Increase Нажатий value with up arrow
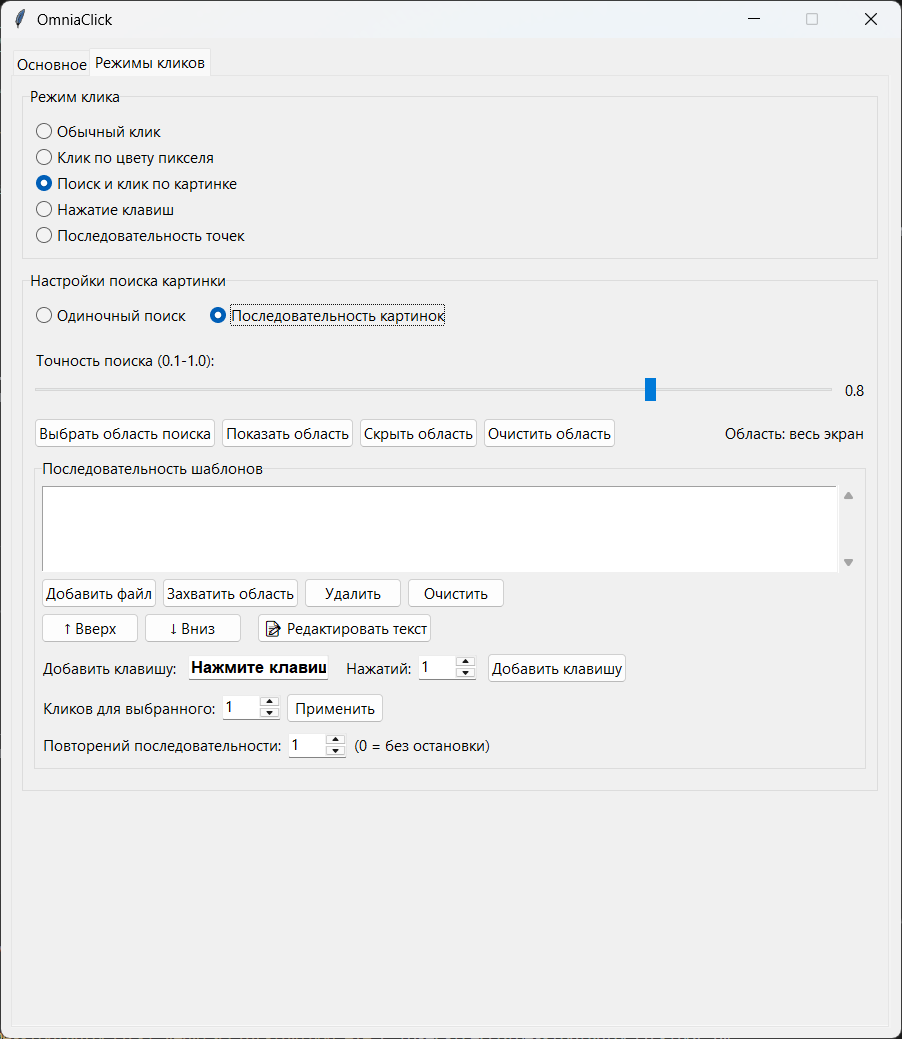Screen dimensions: 902x1039 pos(466,662)
